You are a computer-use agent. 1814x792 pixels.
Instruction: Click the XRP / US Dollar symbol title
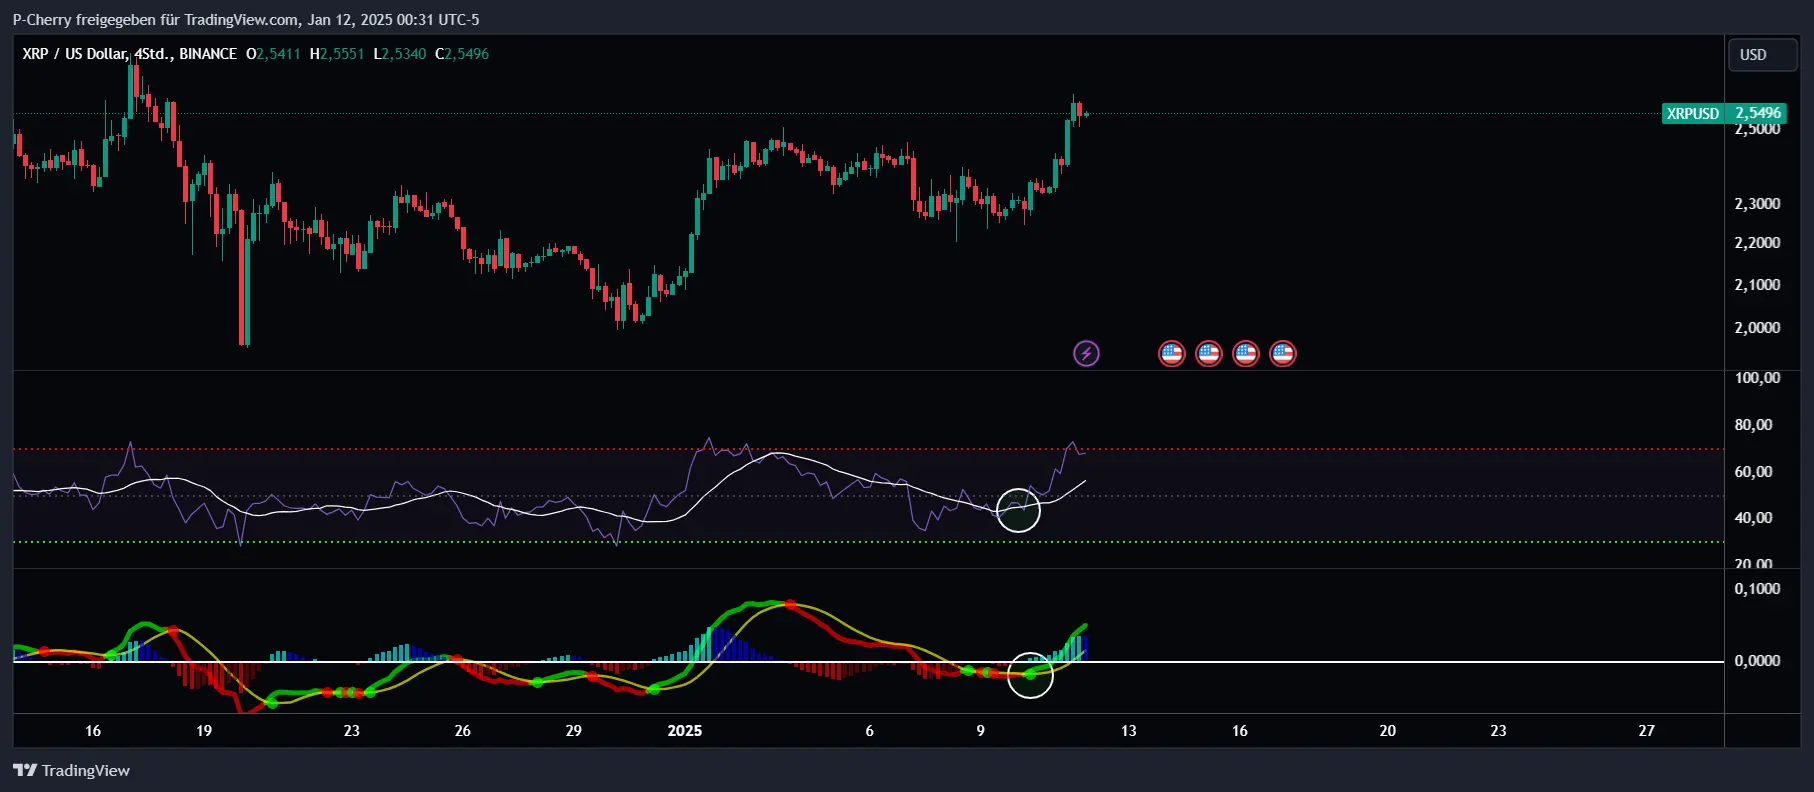pyautogui.click(x=75, y=54)
